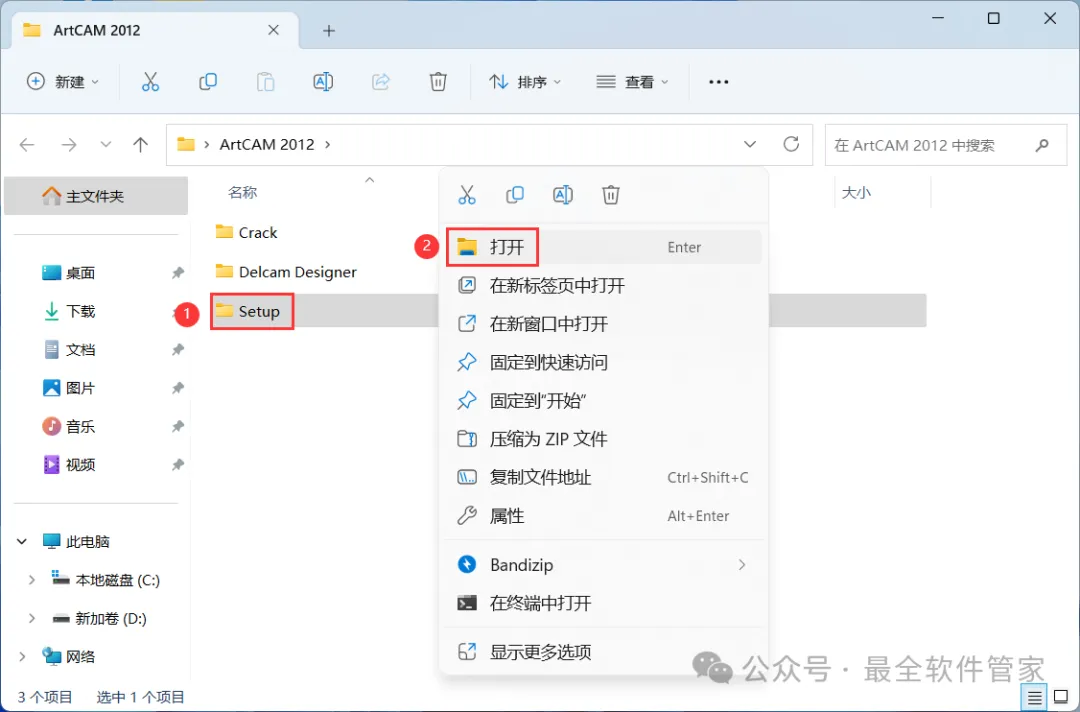Open 下载 in quick access
The width and height of the screenshot is (1080, 712).
[x=81, y=312]
